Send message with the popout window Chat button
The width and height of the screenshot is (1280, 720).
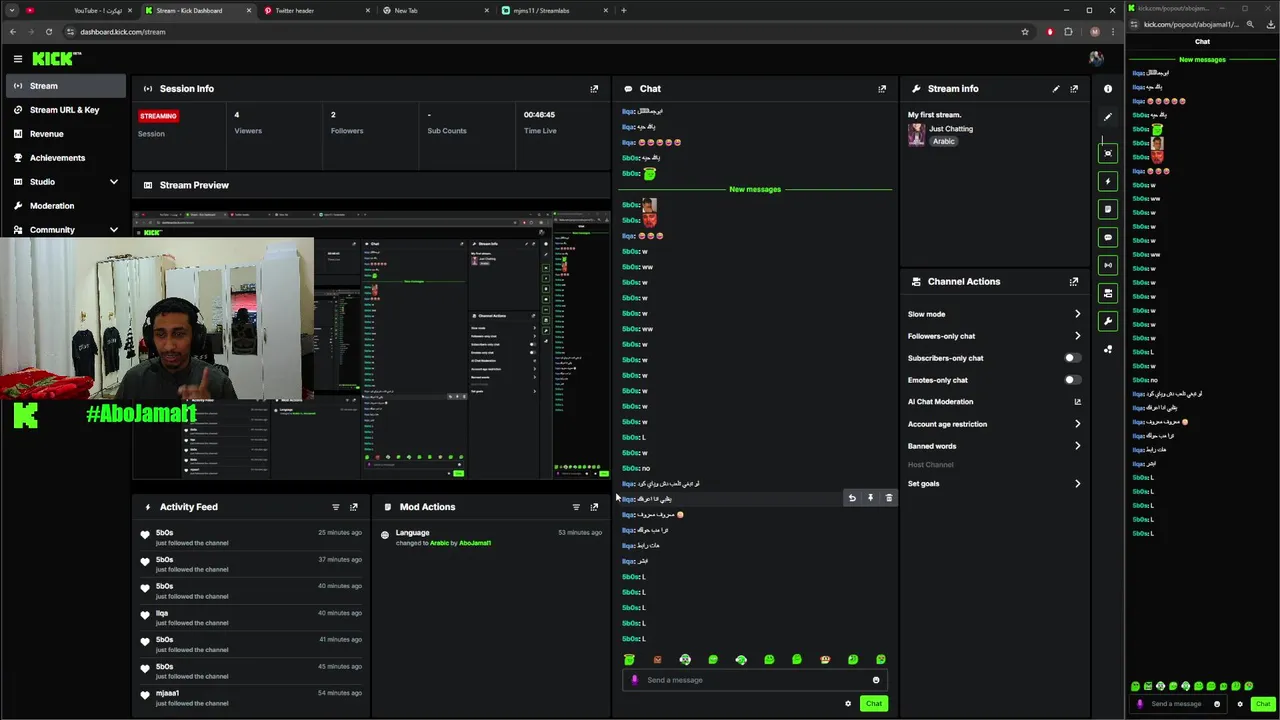[1263, 704]
